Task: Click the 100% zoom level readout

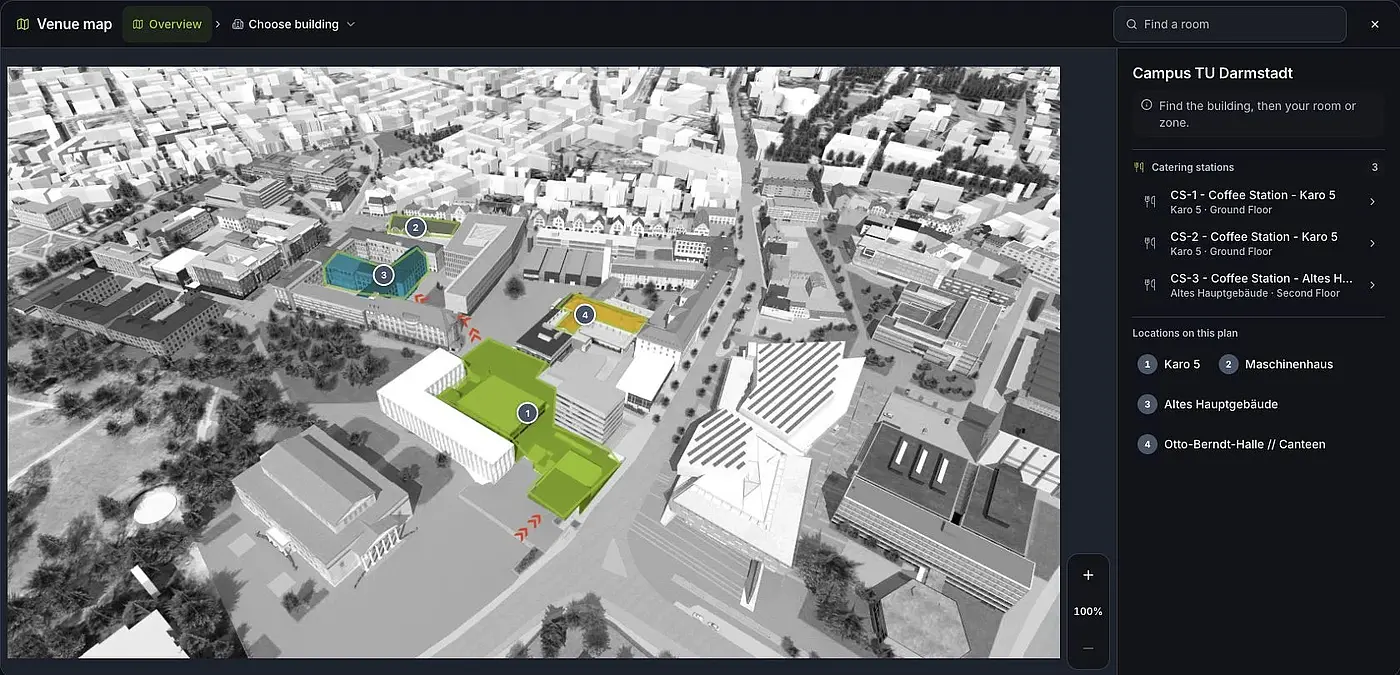Action: 1088,611
